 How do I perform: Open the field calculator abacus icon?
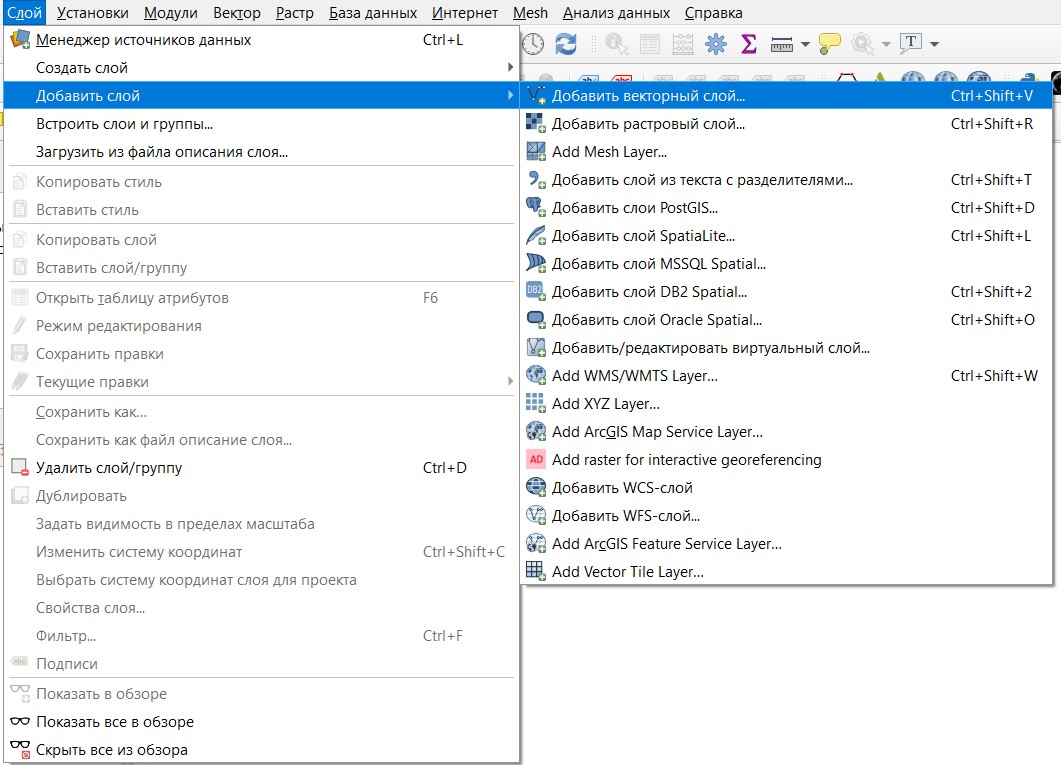[x=682, y=44]
